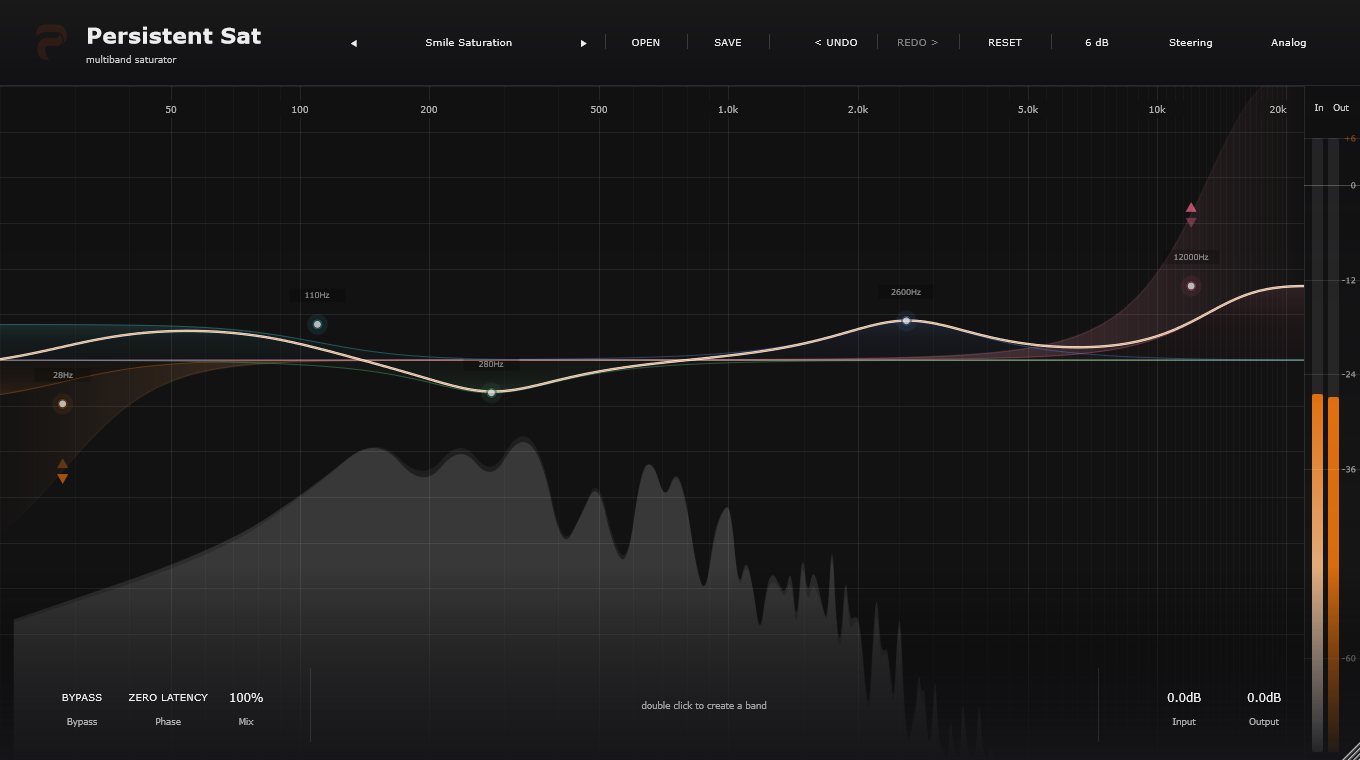Open the Analog mode selector

click(1288, 43)
